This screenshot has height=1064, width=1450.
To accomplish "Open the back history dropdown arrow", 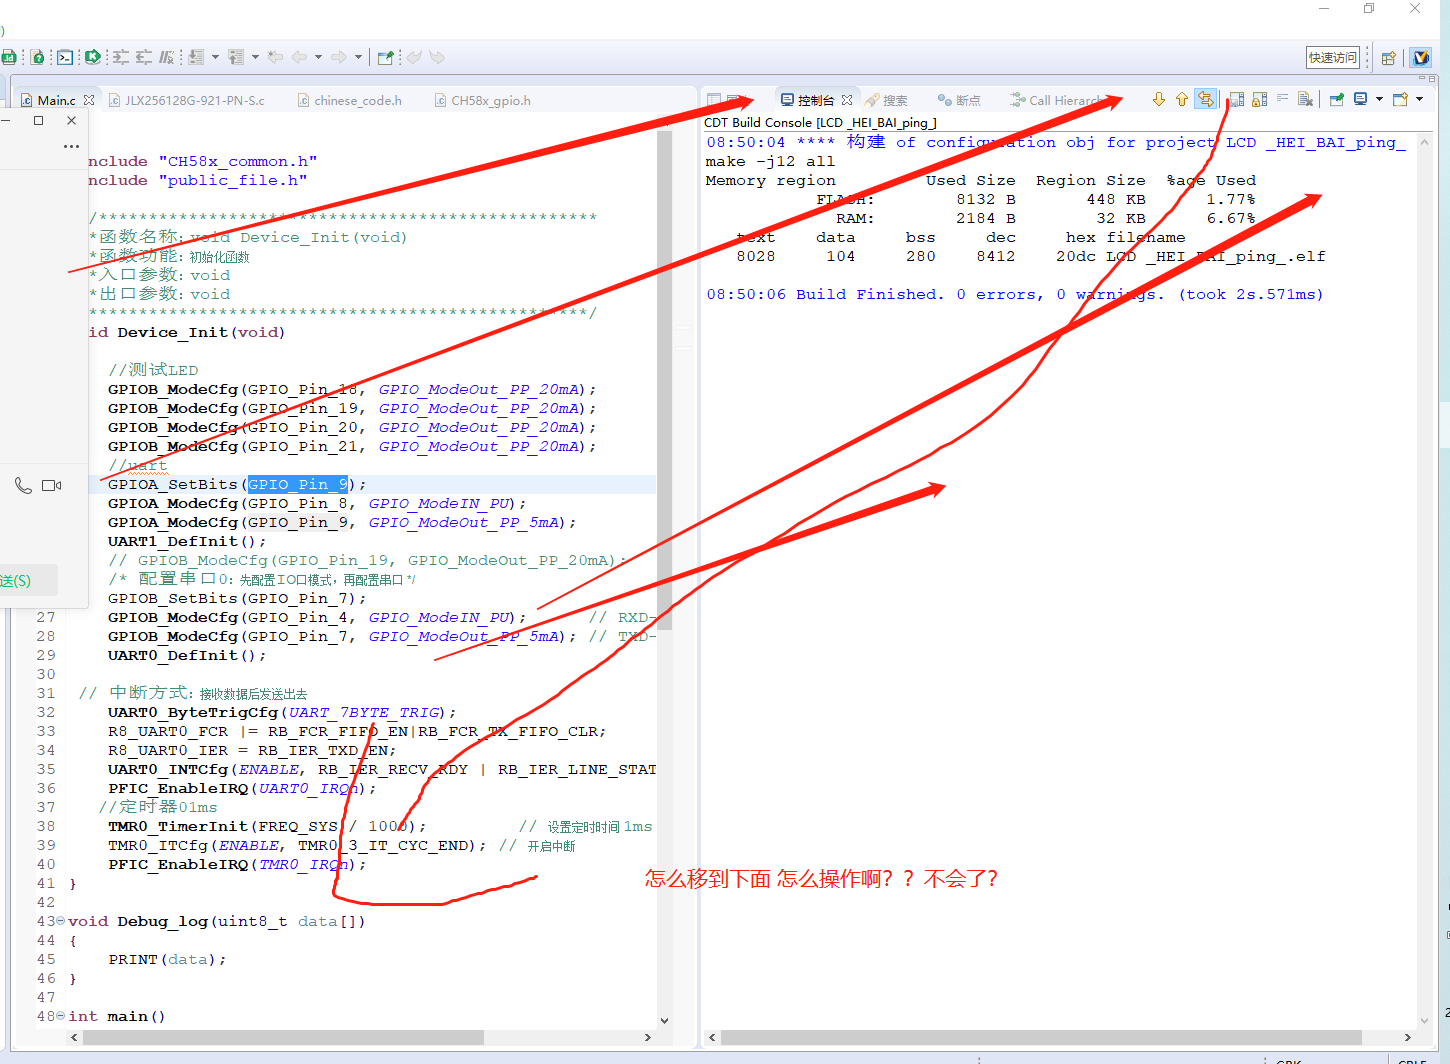I will click(318, 58).
